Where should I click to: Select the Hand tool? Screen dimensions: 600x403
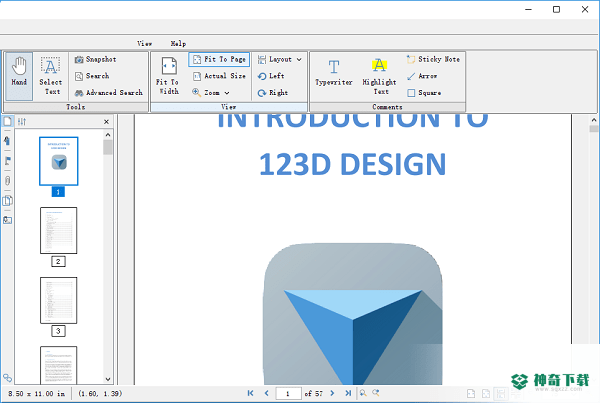pyautogui.click(x=19, y=76)
